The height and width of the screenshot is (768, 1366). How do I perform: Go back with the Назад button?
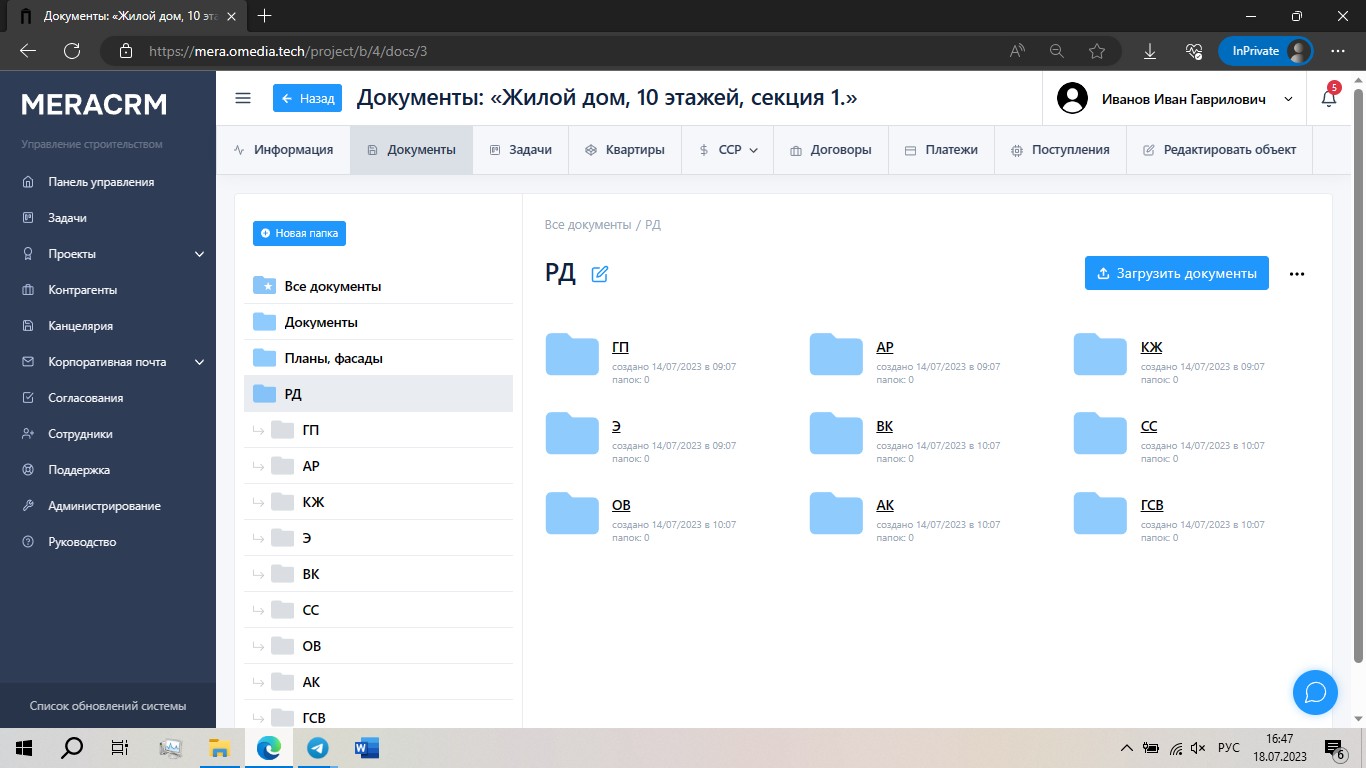point(307,98)
